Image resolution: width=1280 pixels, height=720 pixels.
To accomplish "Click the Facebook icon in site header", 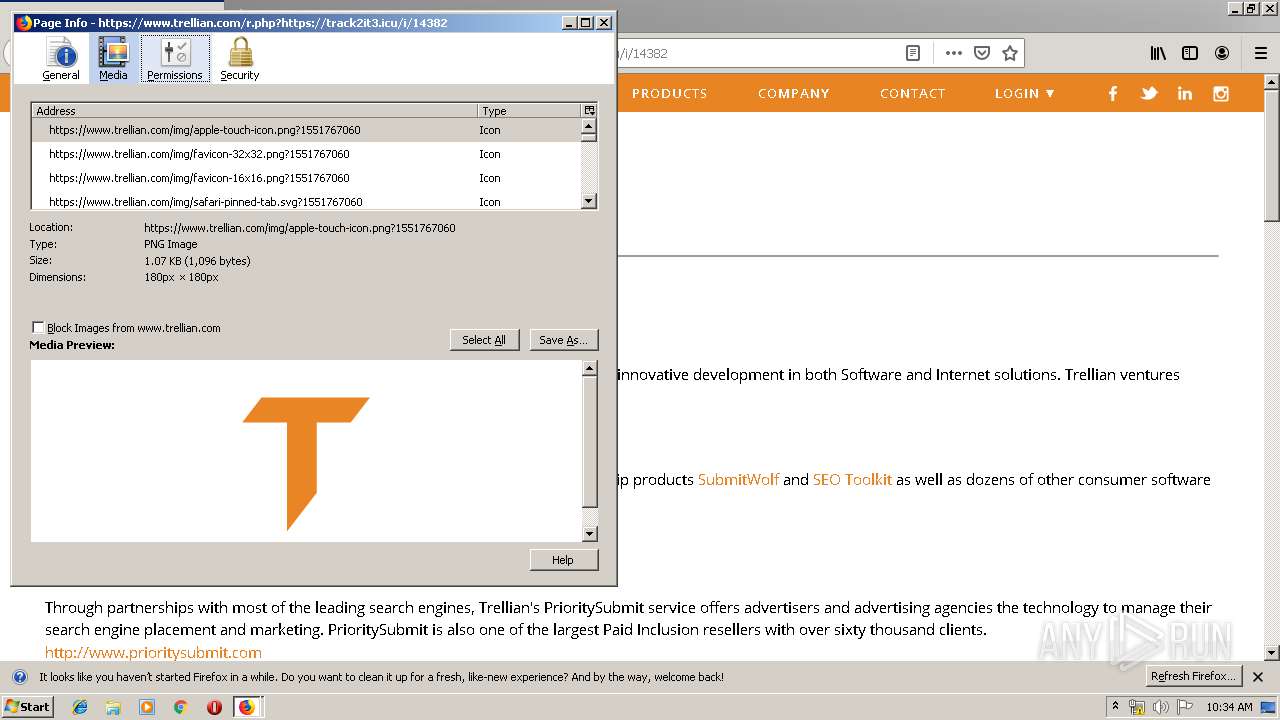I will (1113, 93).
